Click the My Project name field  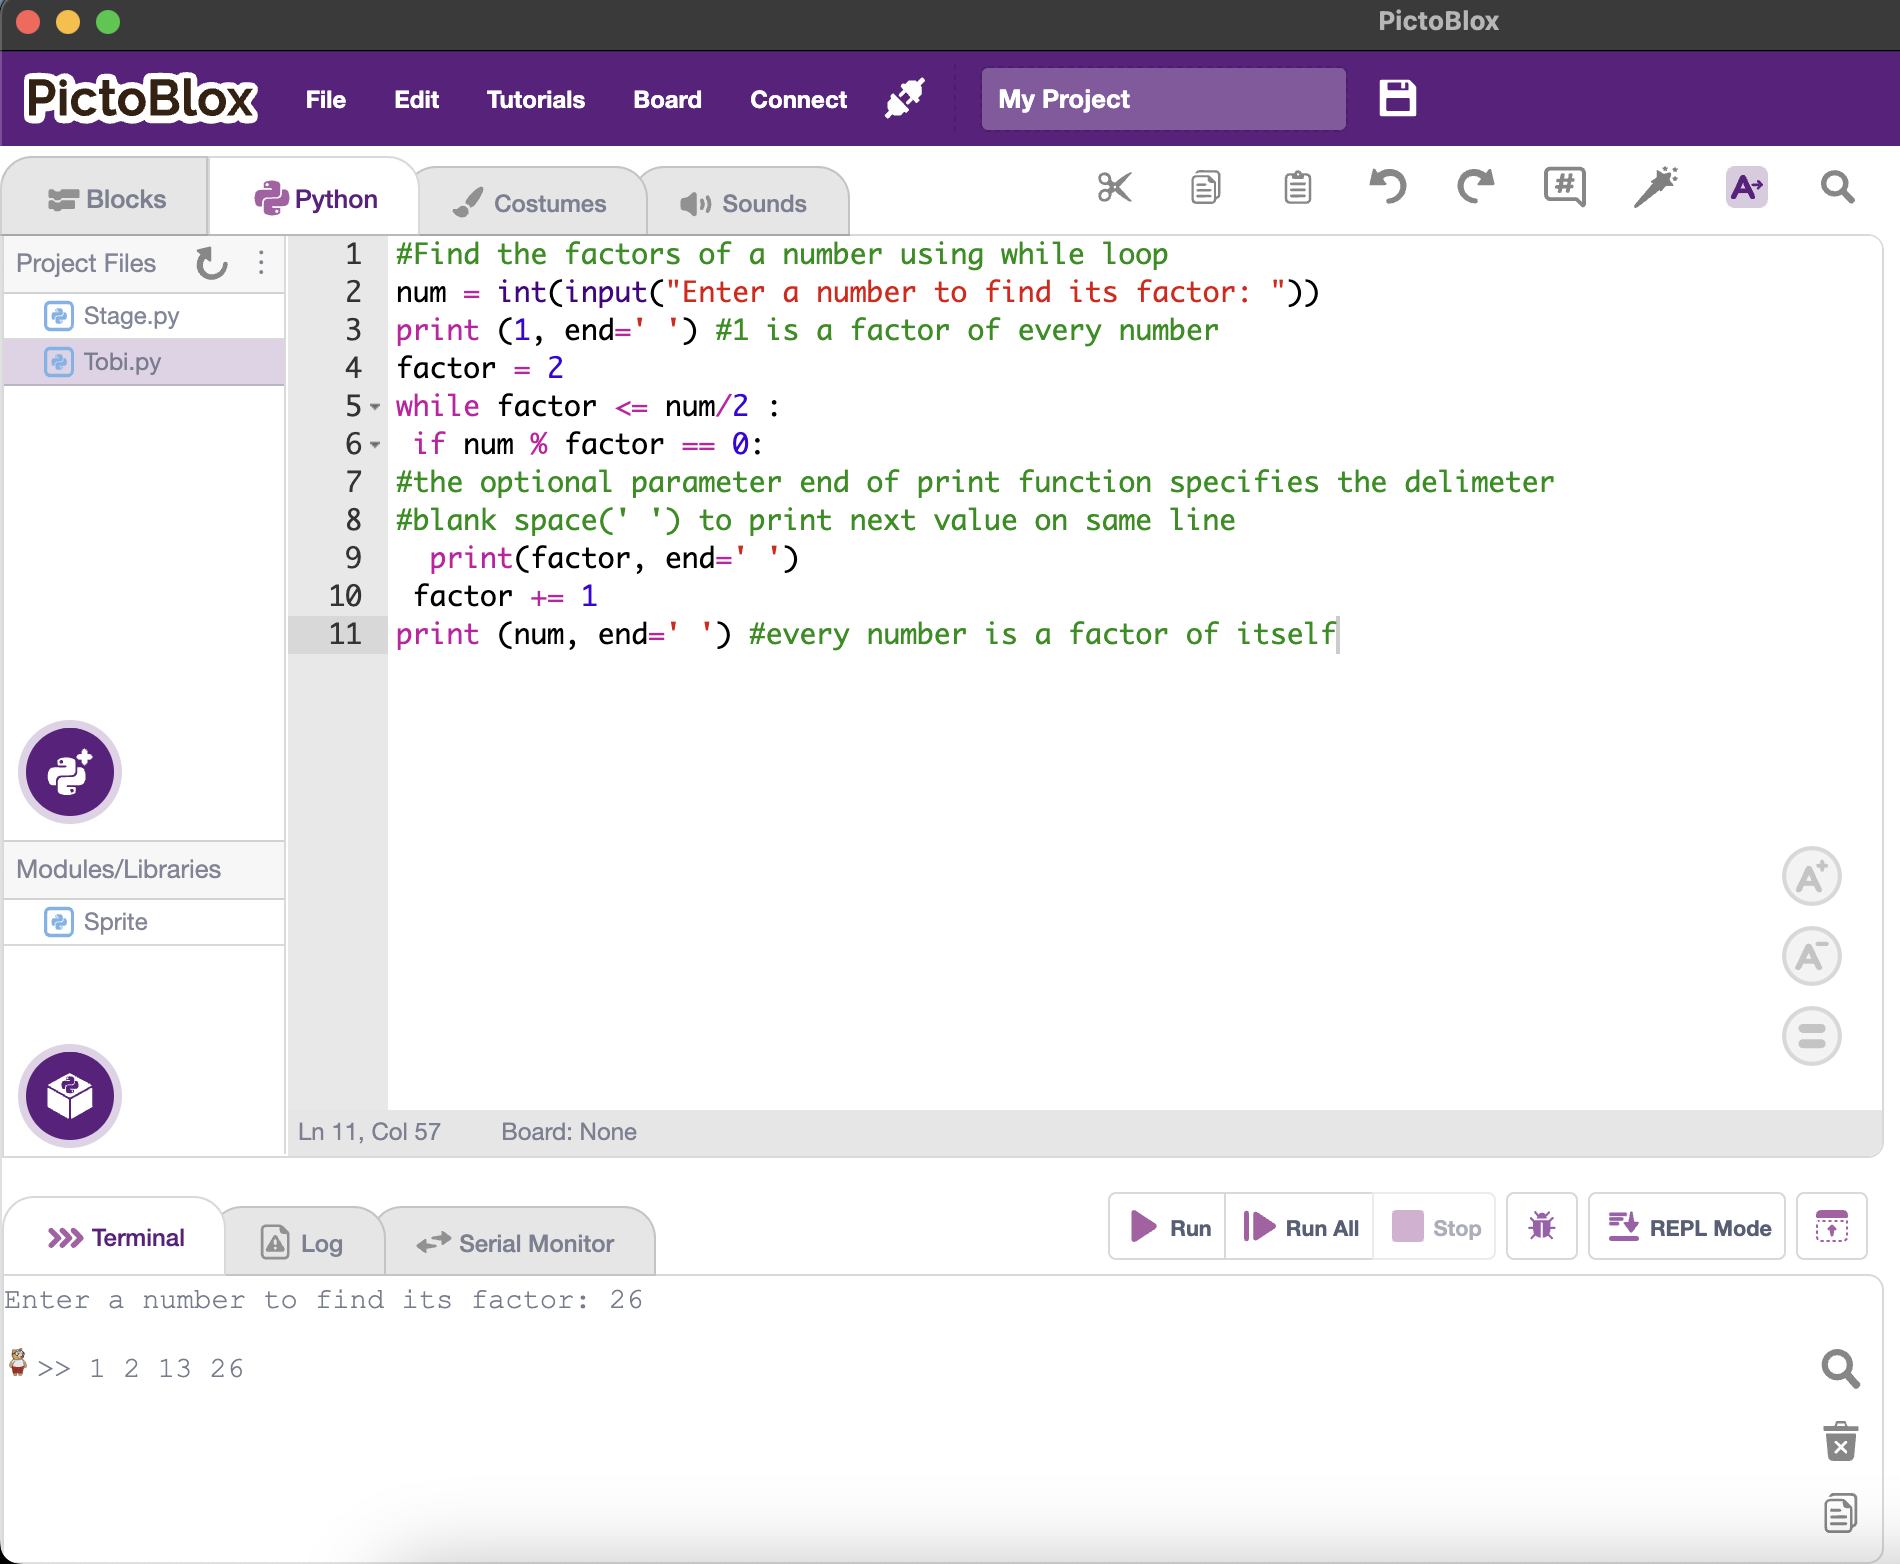coord(1163,99)
